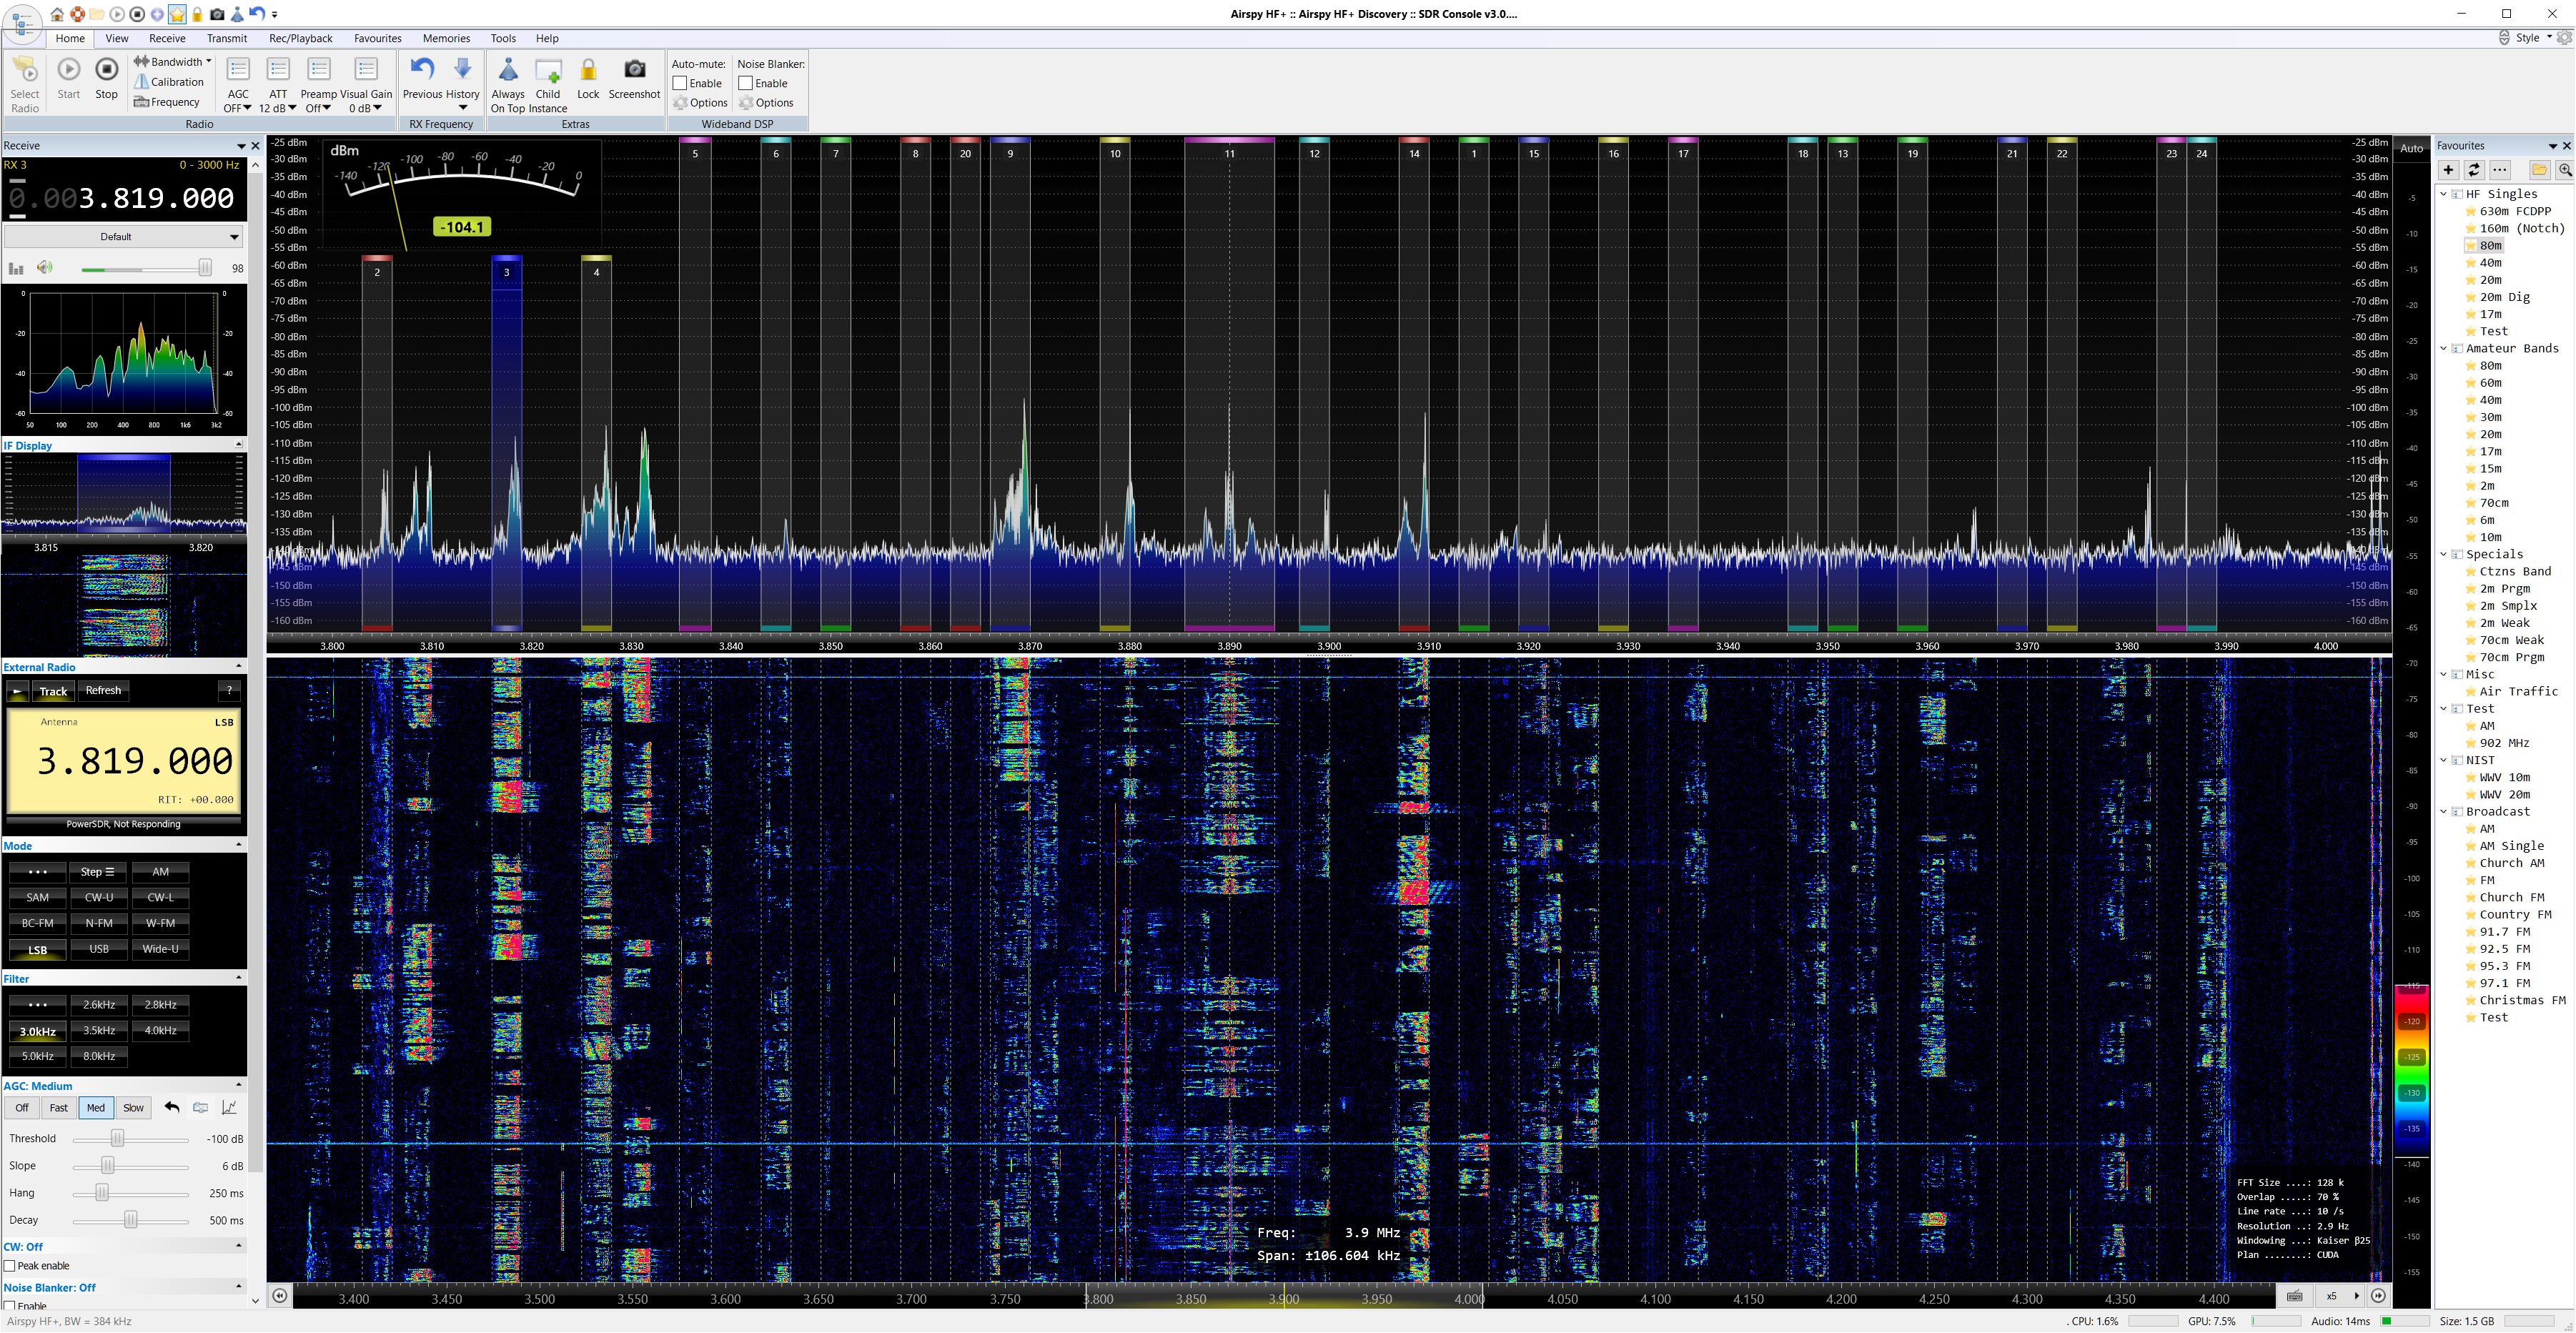
Task: Open Auto-mute Options gear
Action: [700, 103]
